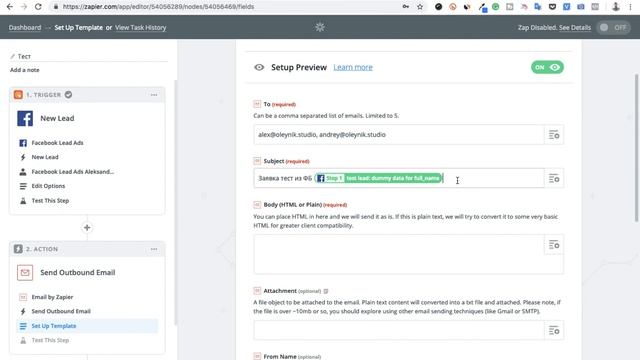Click the Subject field type icon
Viewport: 640px width, 360px height.
click(x=257, y=161)
